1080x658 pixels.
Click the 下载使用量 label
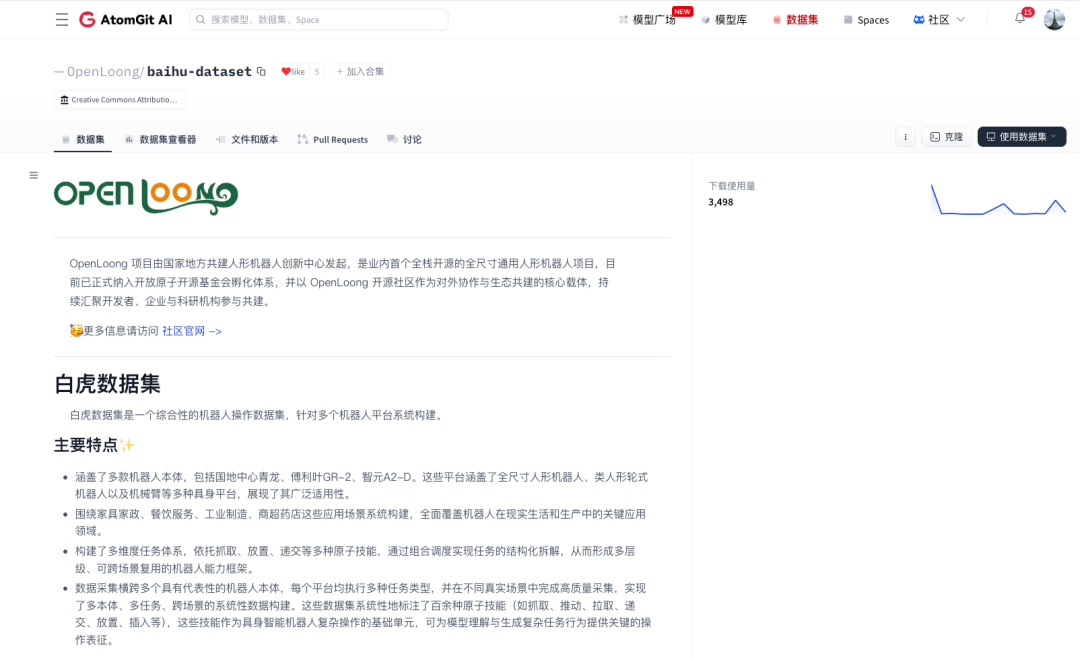[x=731, y=186]
